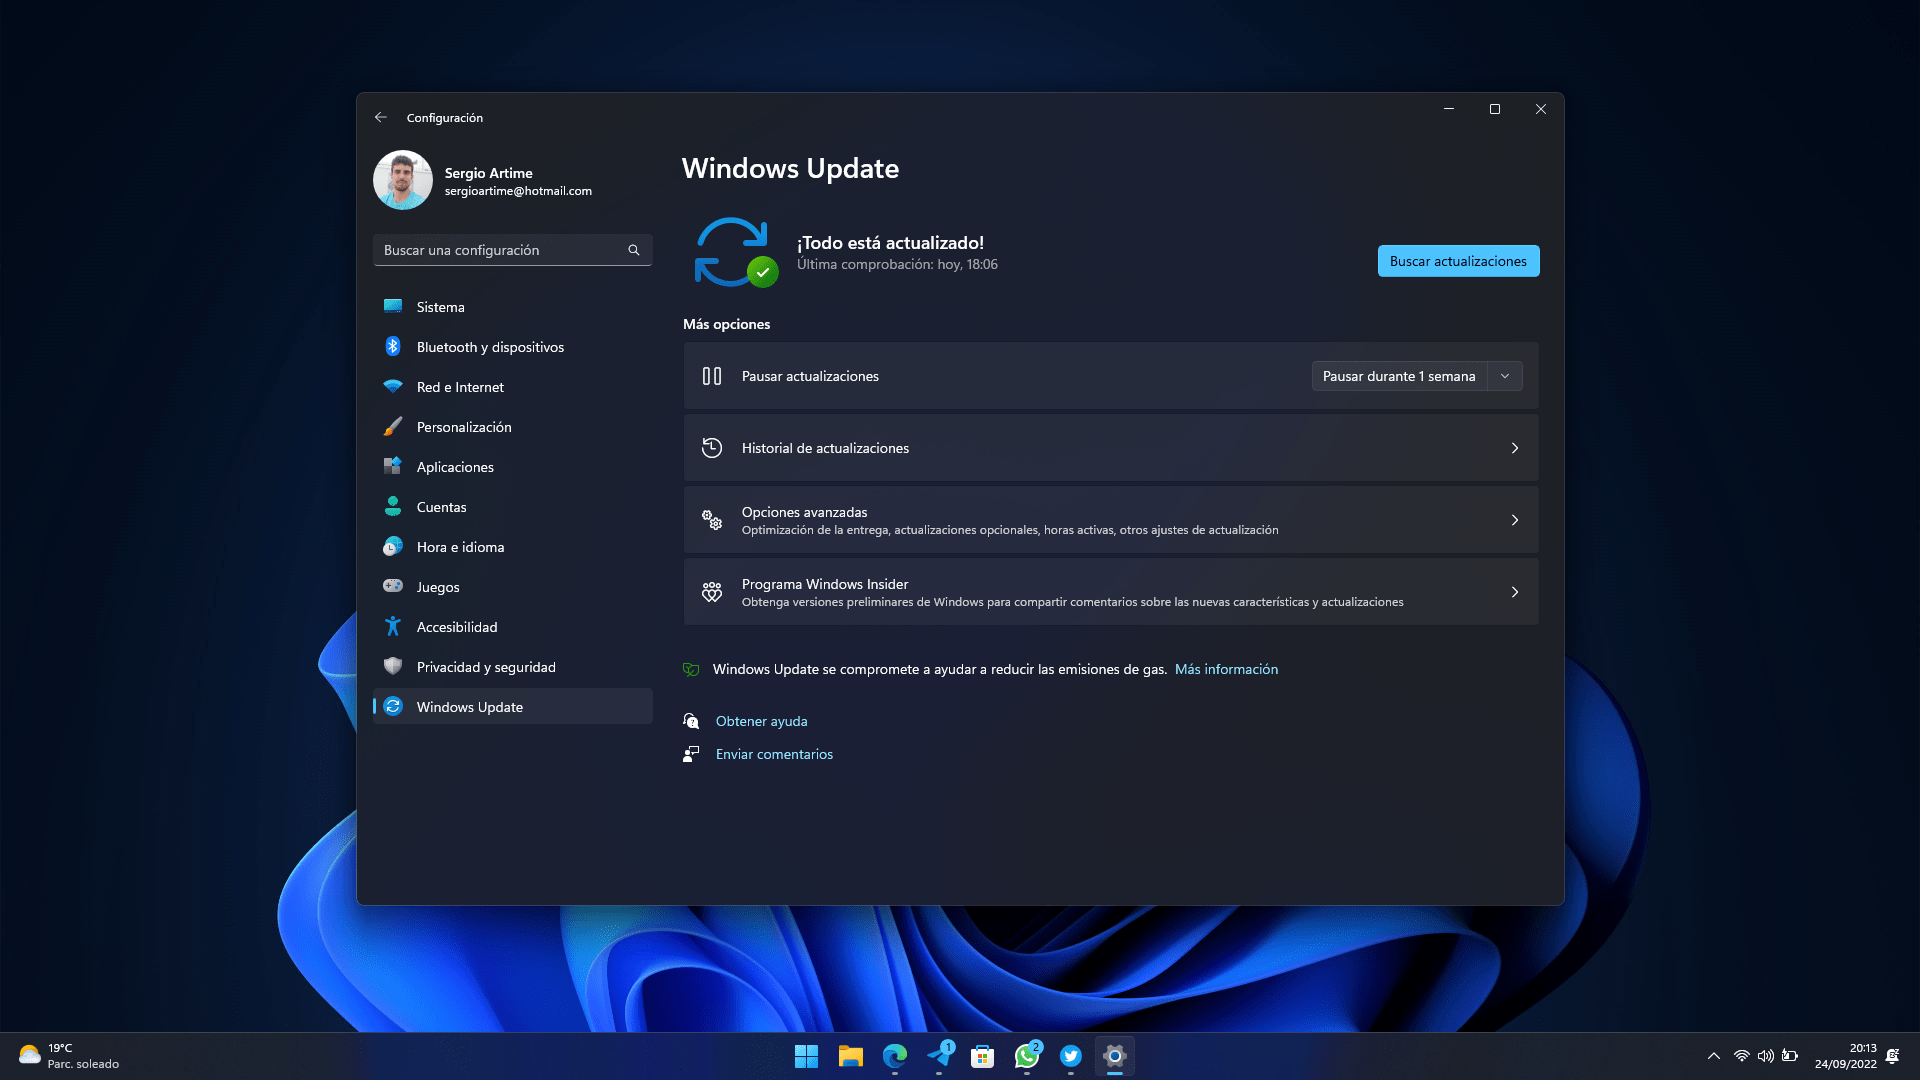
Task: Switch to Personalización settings
Action: pyautogui.click(x=464, y=427)
